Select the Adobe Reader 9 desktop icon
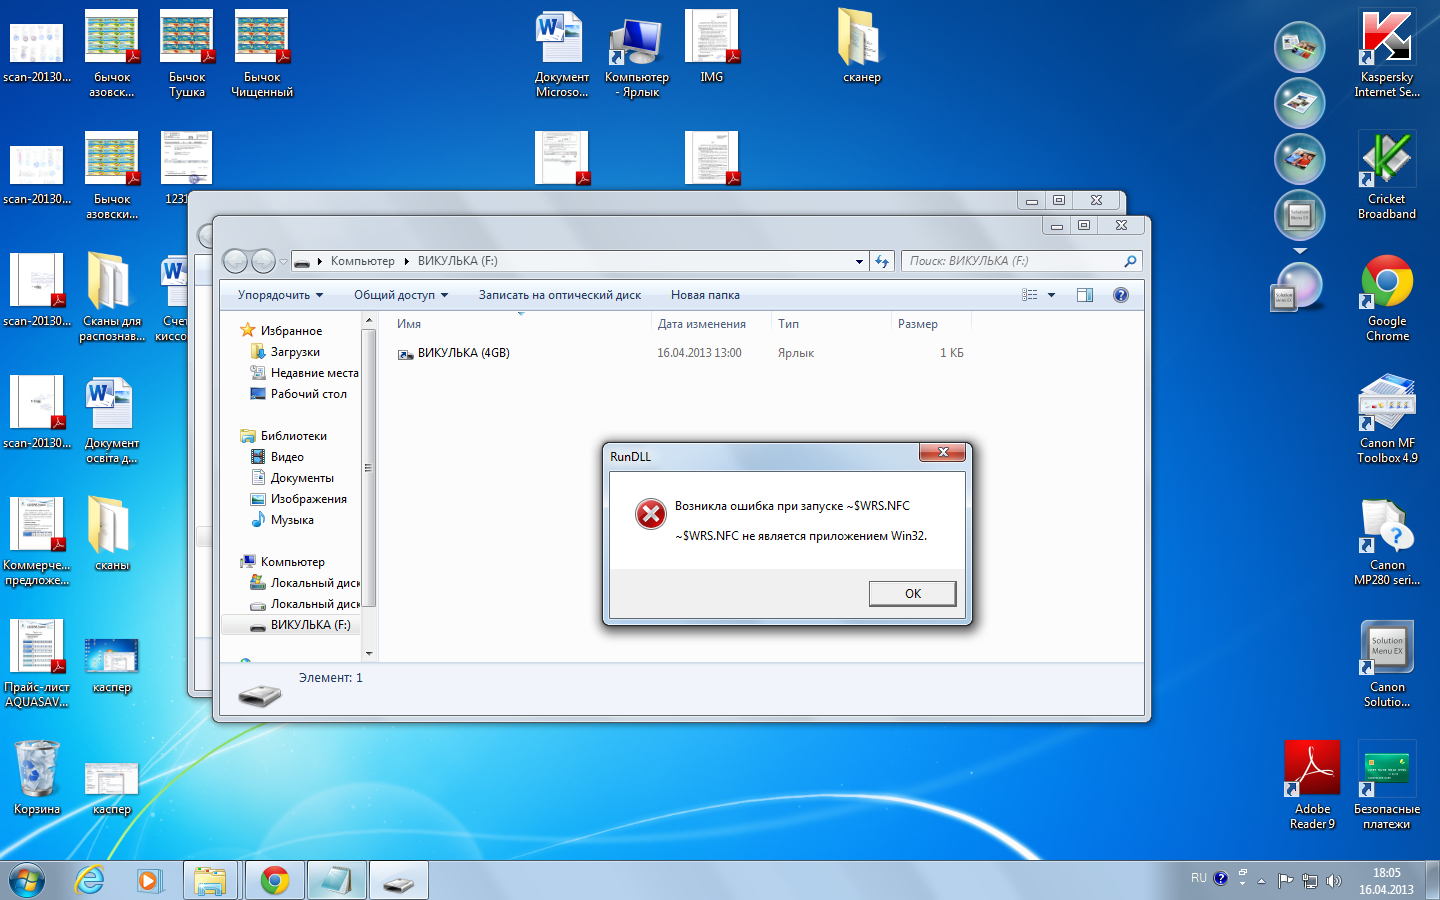The width and height of the screenshot is (1440, 900). point(1312,786)
